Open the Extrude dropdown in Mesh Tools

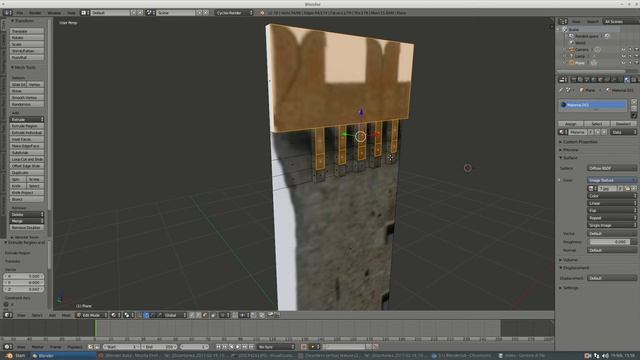(x=27, y=120)
